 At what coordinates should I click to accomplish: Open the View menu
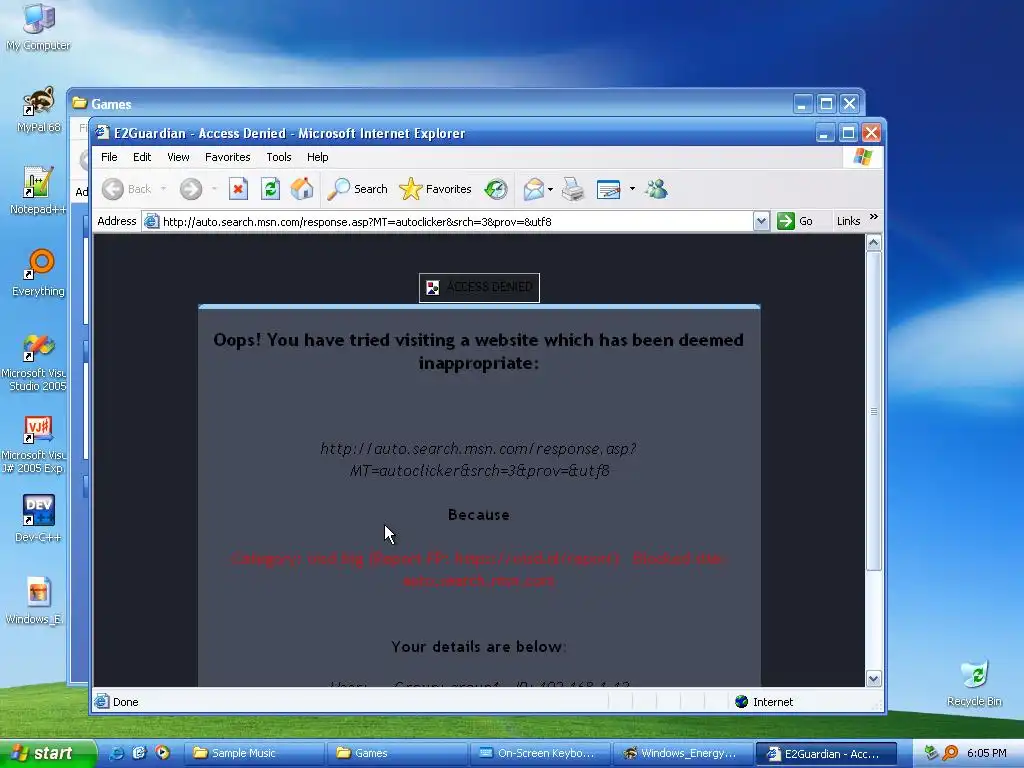pos(178,157)
